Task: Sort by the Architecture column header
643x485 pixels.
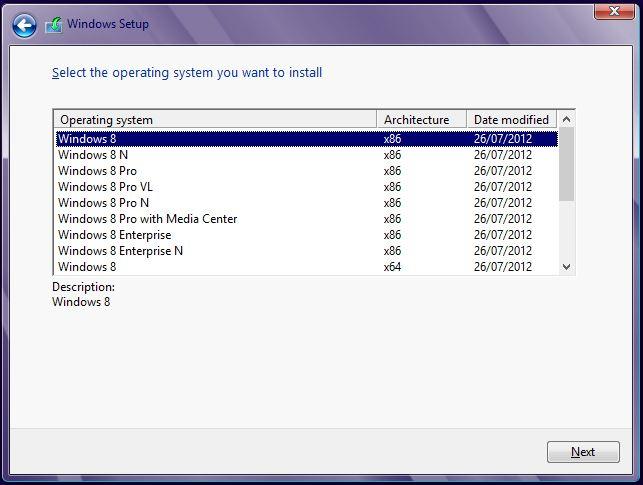Action: tap(421, 120)
